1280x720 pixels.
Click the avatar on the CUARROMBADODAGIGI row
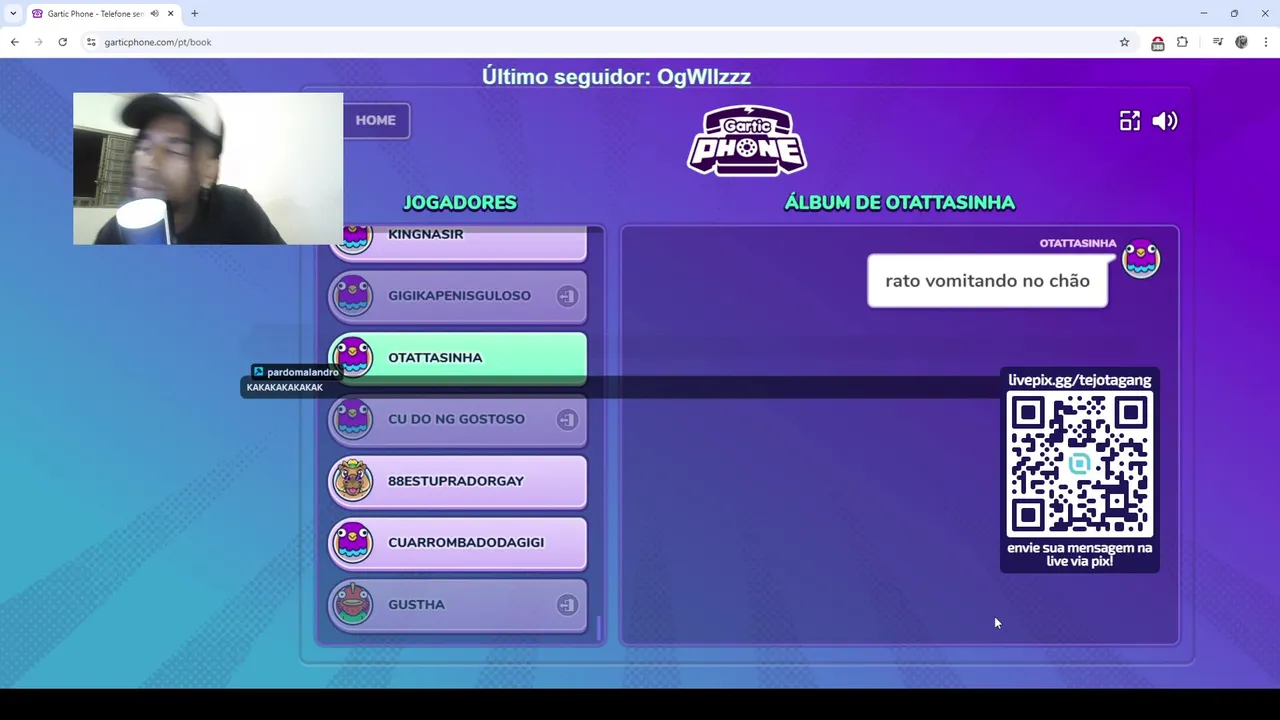coord(352,542)
